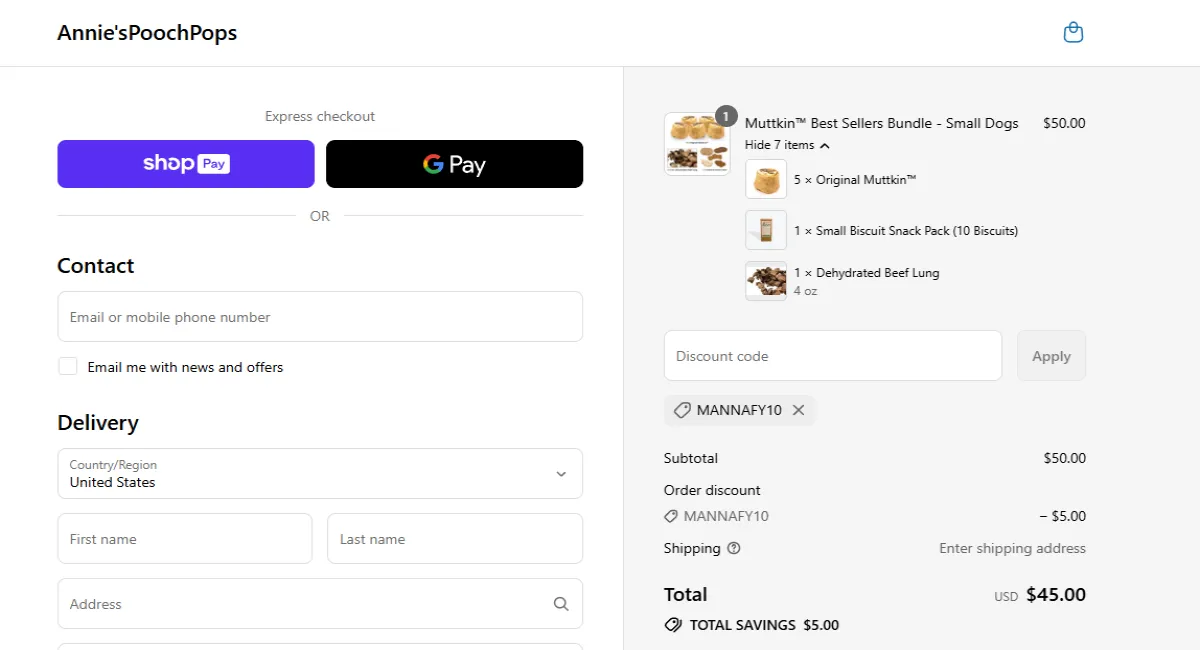The image size is (1200, 650).
Task: Pay with the Shop Pay button
Action: [186, 164]
